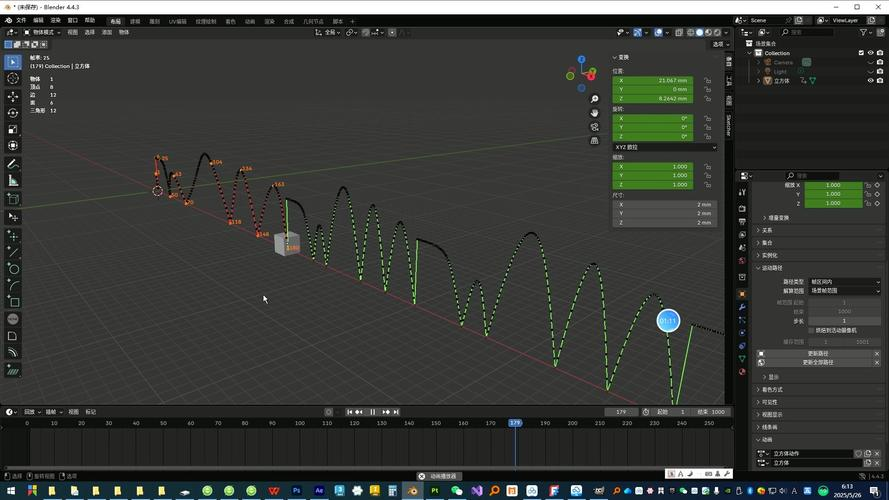Click the zoom magnifier in viewport
This screenshot has width=889, height=500.
594,99
